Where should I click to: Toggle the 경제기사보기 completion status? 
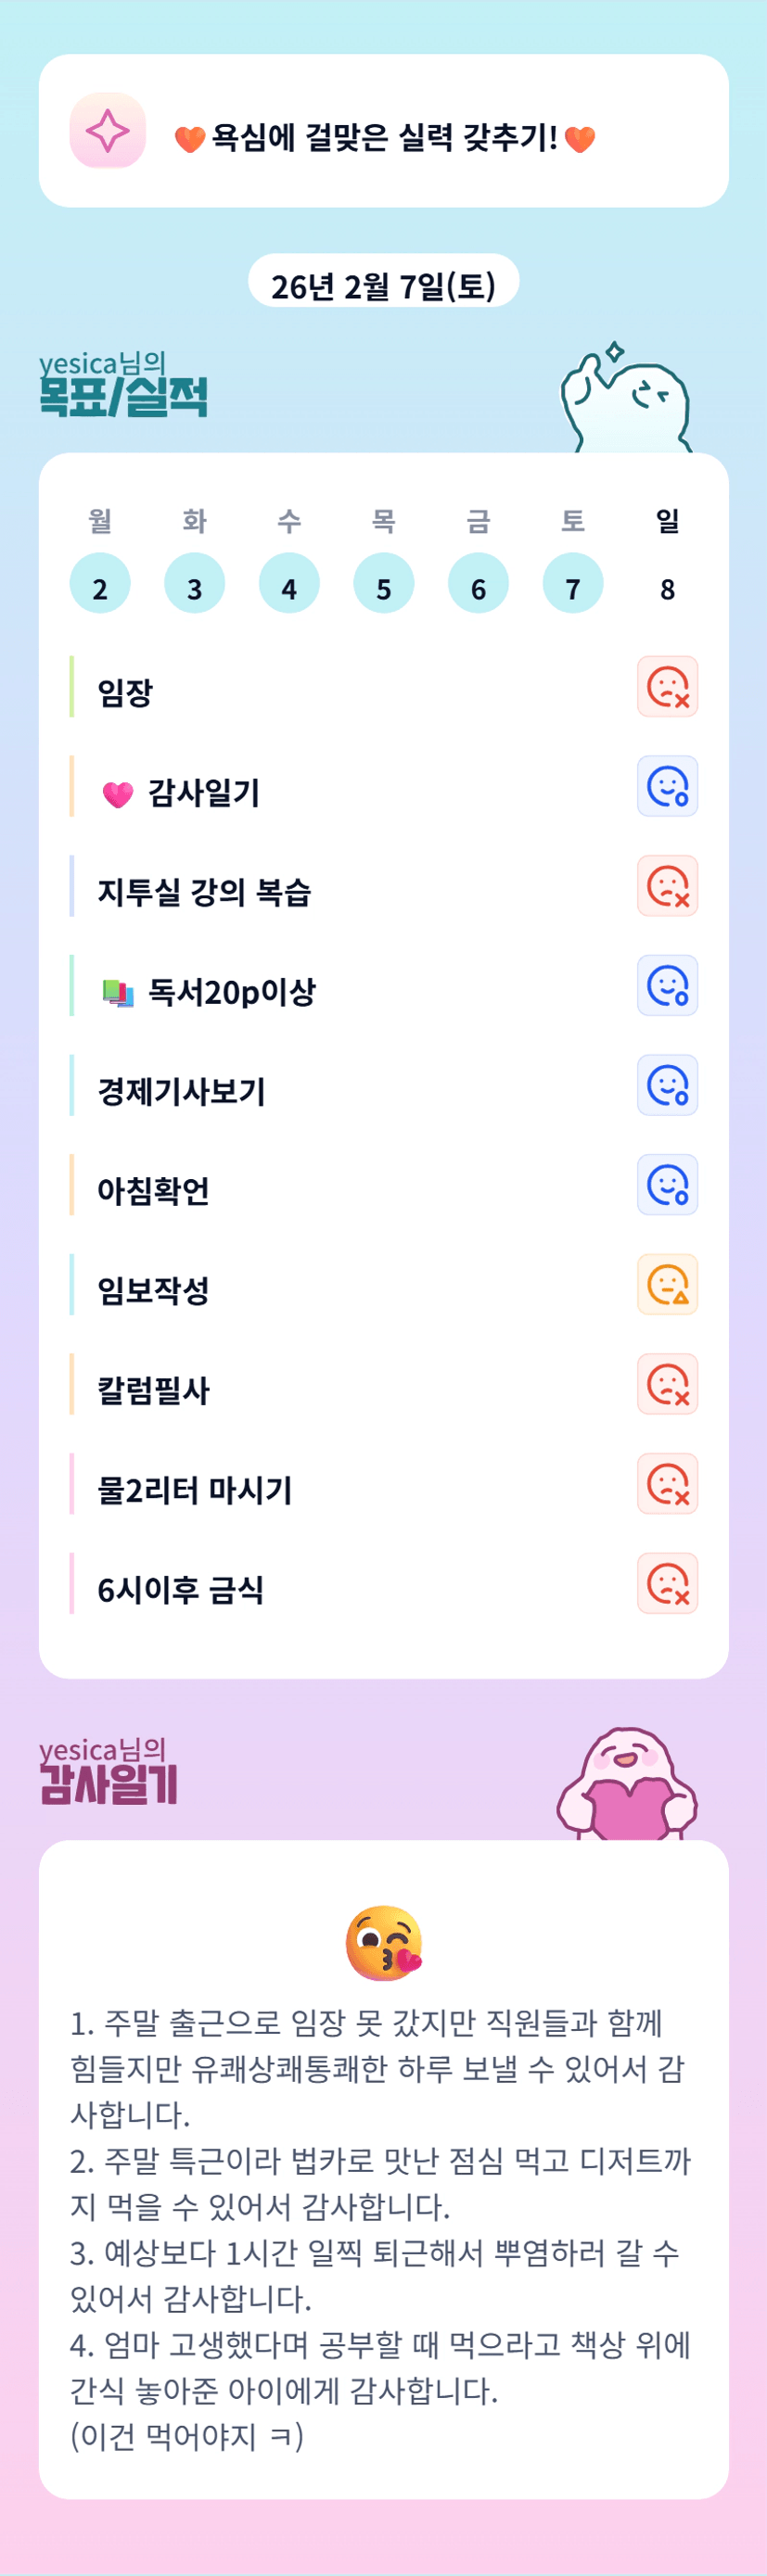point(667,1085)
